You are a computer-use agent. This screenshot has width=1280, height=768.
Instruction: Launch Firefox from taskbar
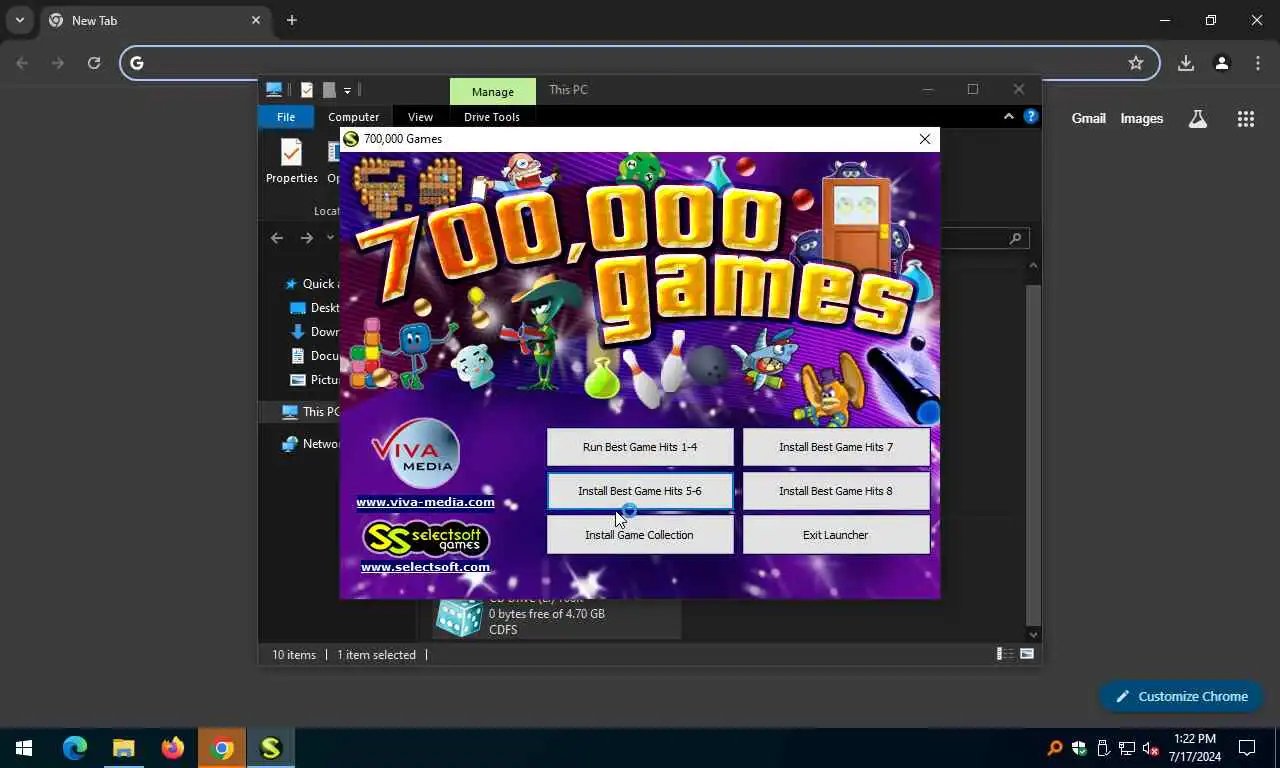coord(173,748)
